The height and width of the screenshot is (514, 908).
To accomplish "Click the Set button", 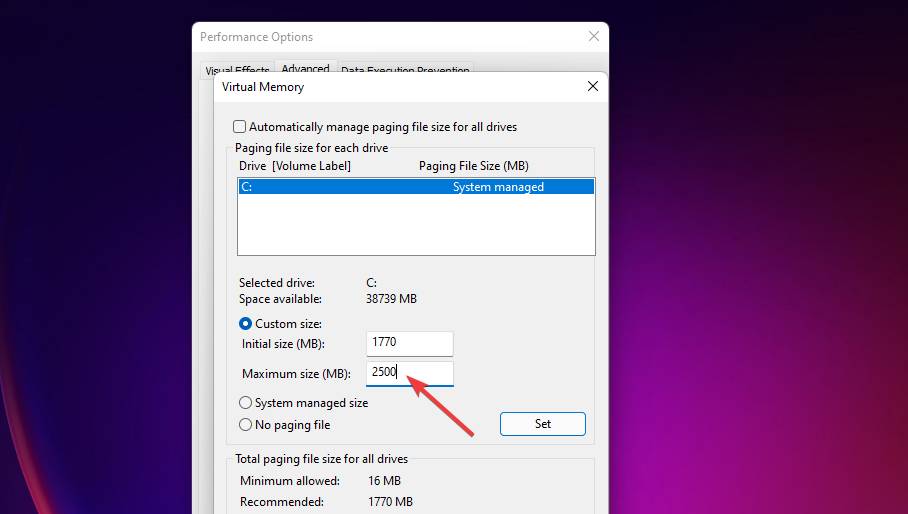I will point(543,424).
